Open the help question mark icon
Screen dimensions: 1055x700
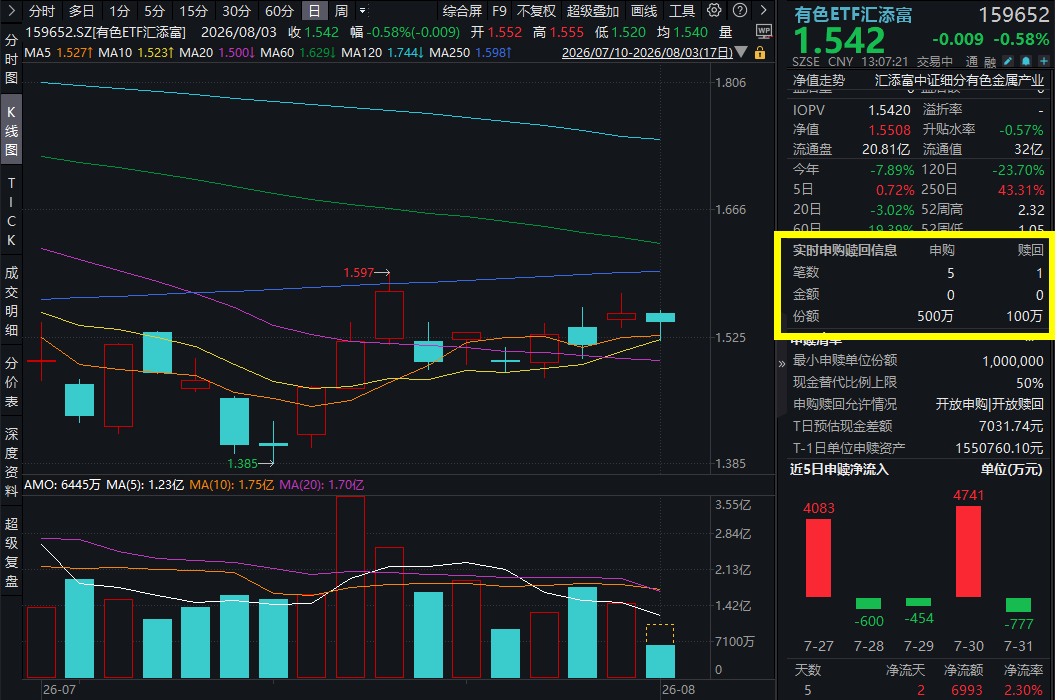tap(739, 10)
